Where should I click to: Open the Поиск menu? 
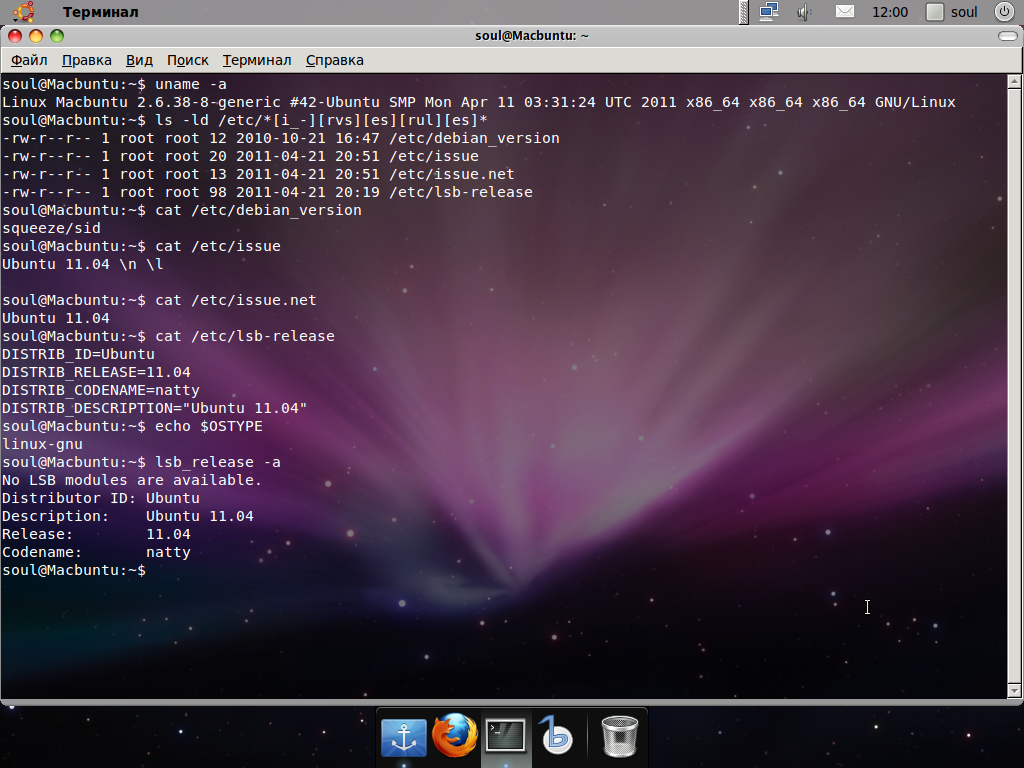pyautogui.click(x=187, y=60)
